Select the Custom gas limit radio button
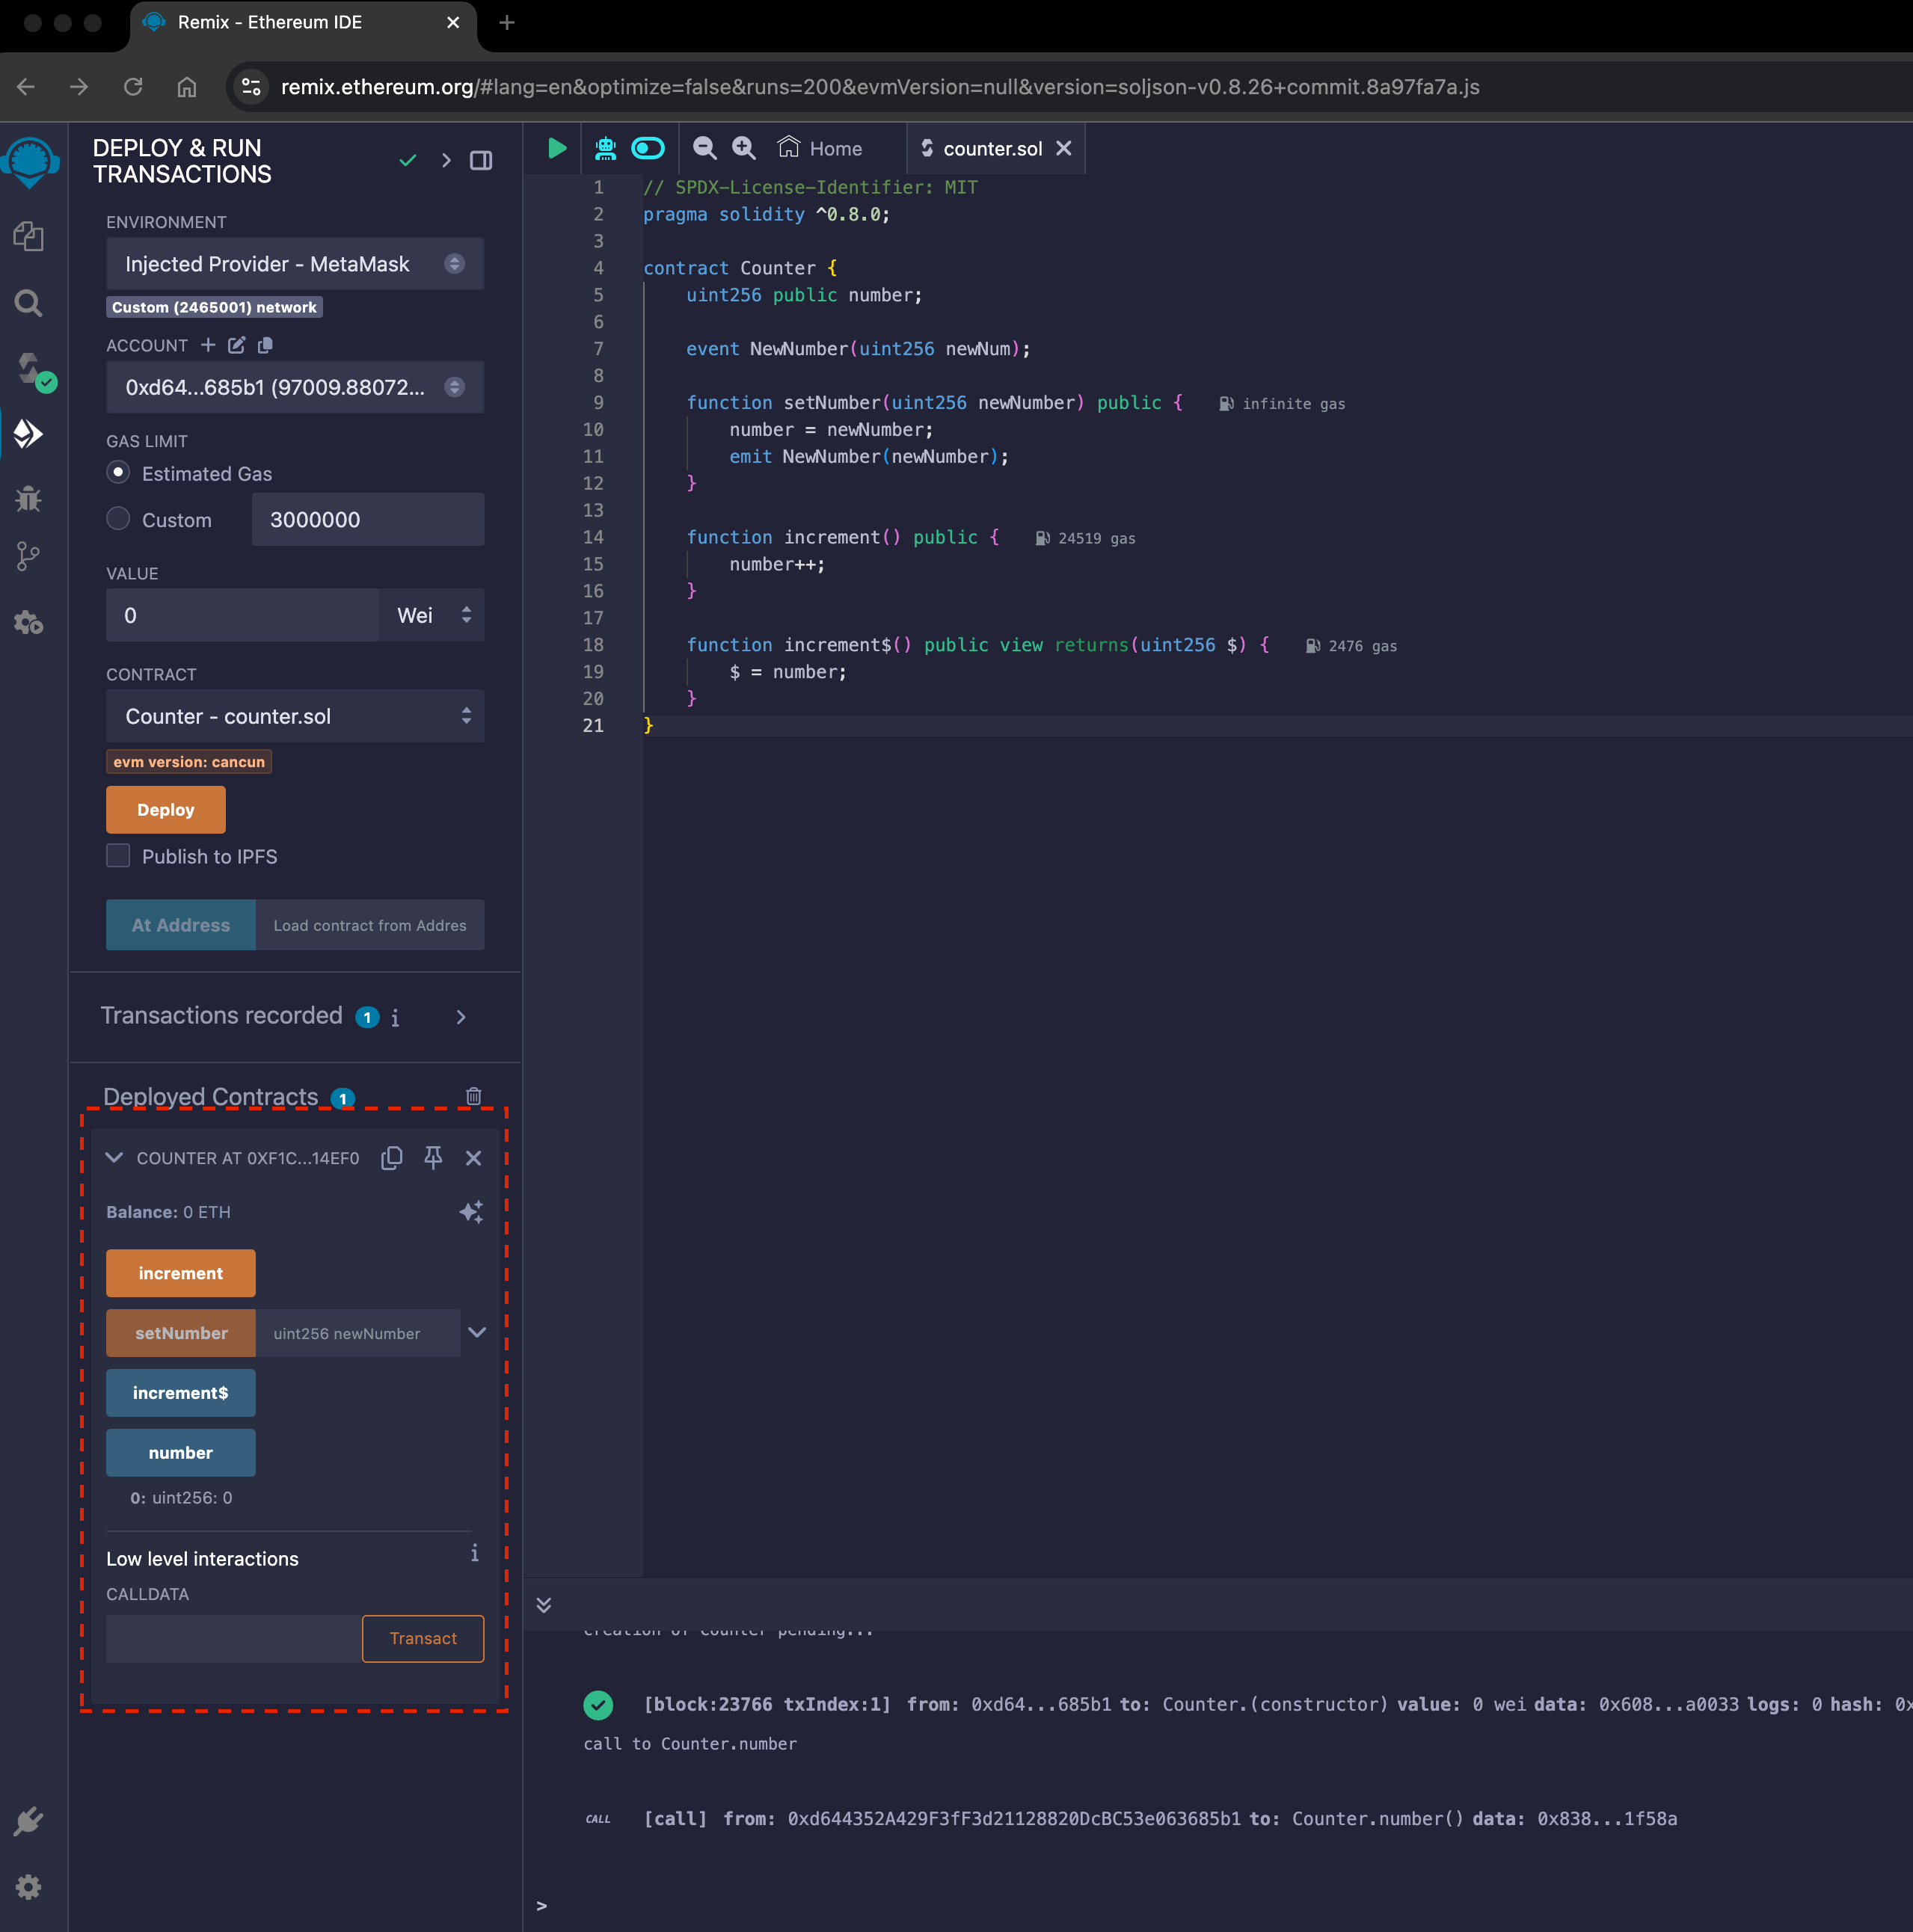Viewport: 1913px width, 1932px height. tap(118, 519)
